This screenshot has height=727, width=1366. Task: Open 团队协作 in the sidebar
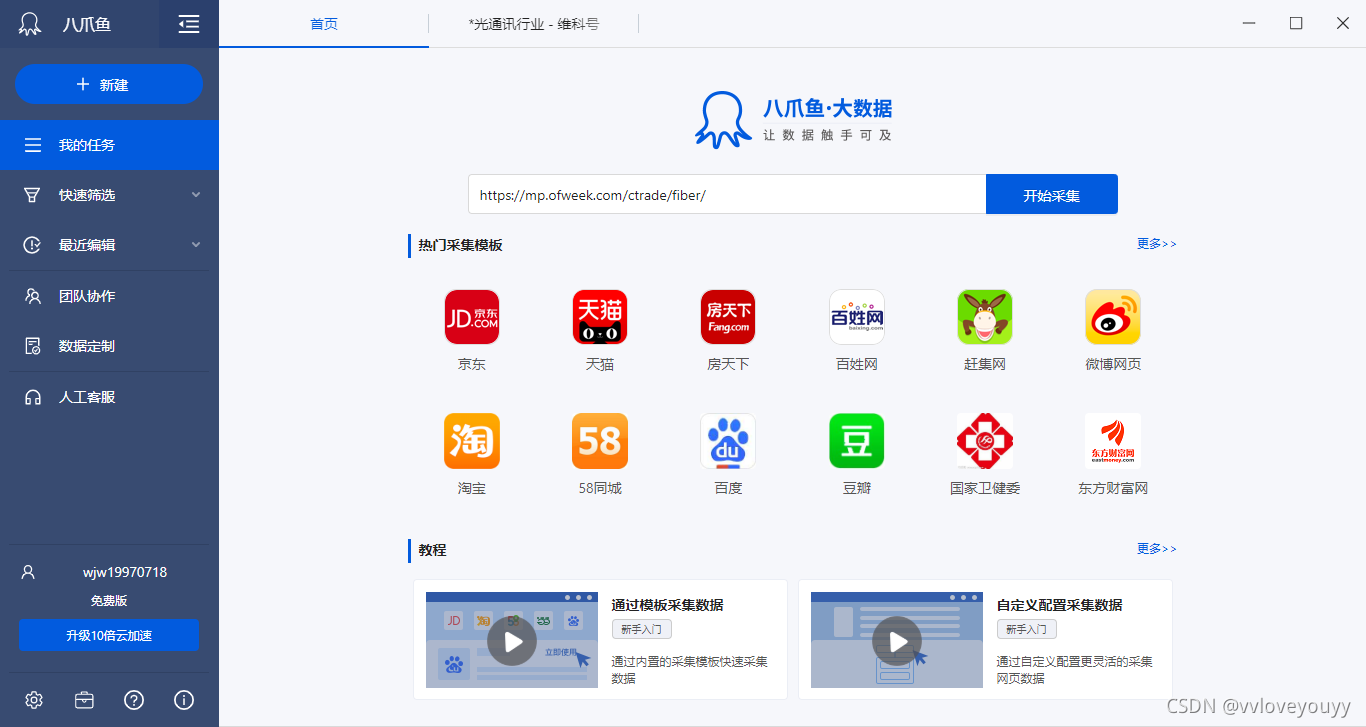click(x=109, y=296)
